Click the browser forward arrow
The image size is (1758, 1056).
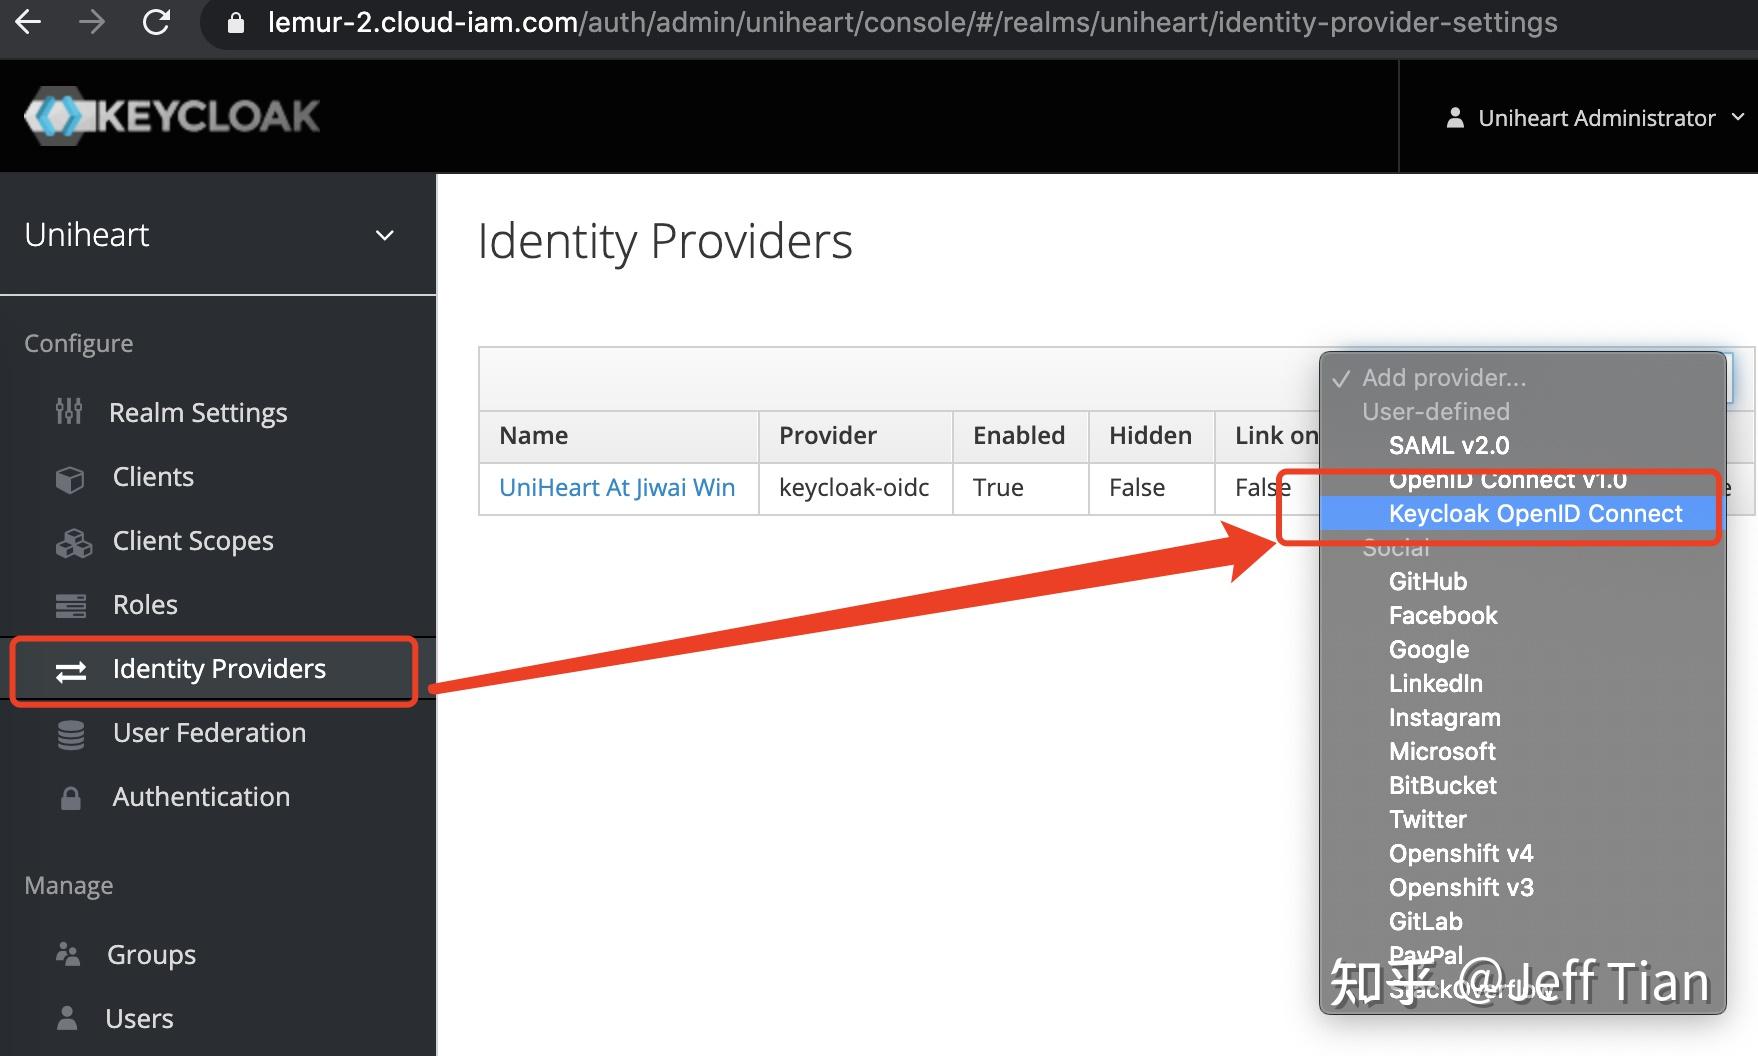[92, 22]
